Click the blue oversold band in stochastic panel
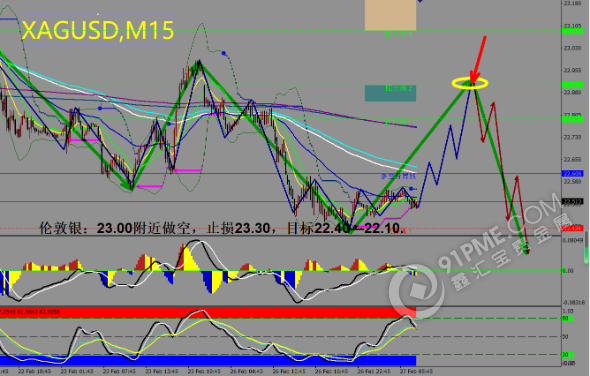The width and height of the screenshot is (590, 376). (x=208, y=360)
